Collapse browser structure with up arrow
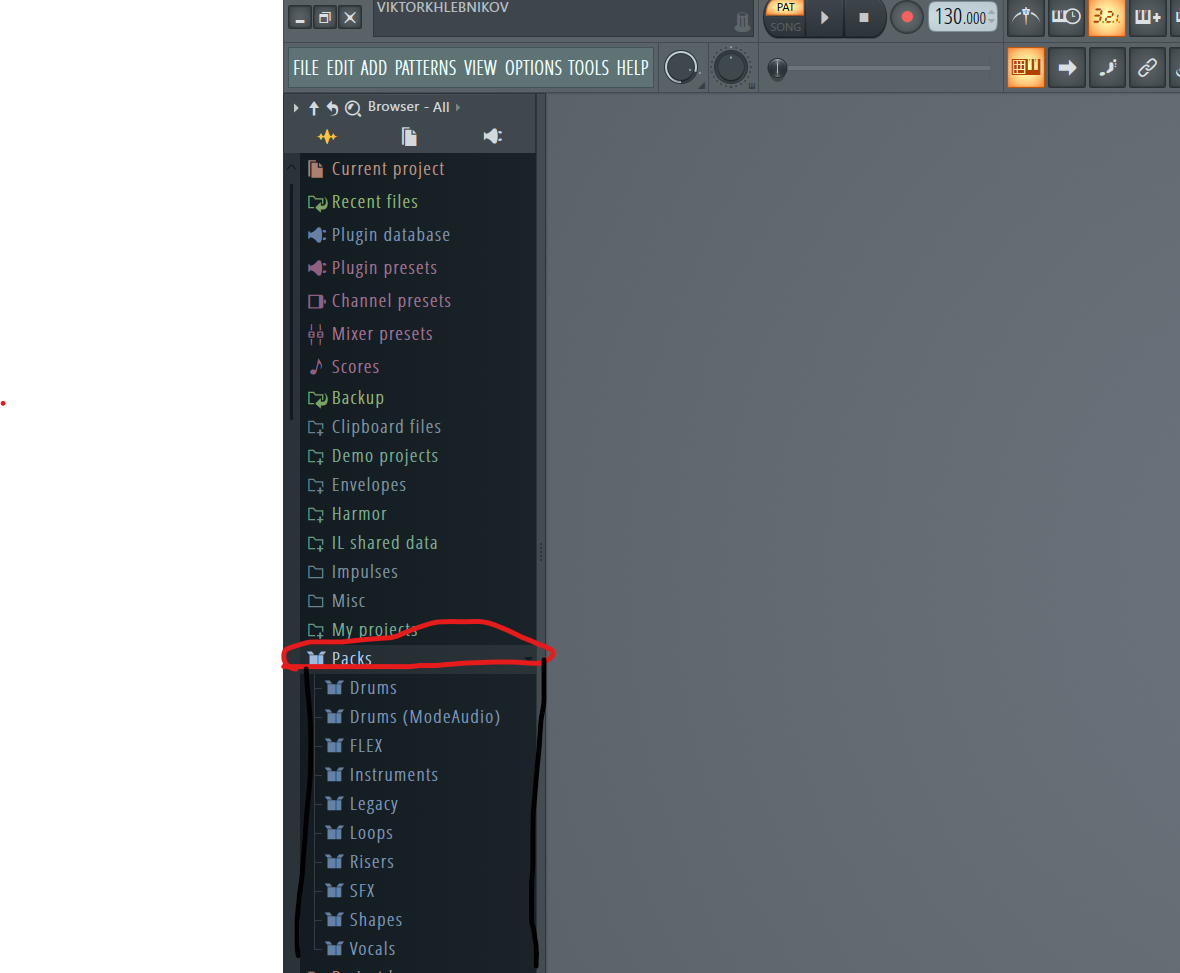 point(314,108)
